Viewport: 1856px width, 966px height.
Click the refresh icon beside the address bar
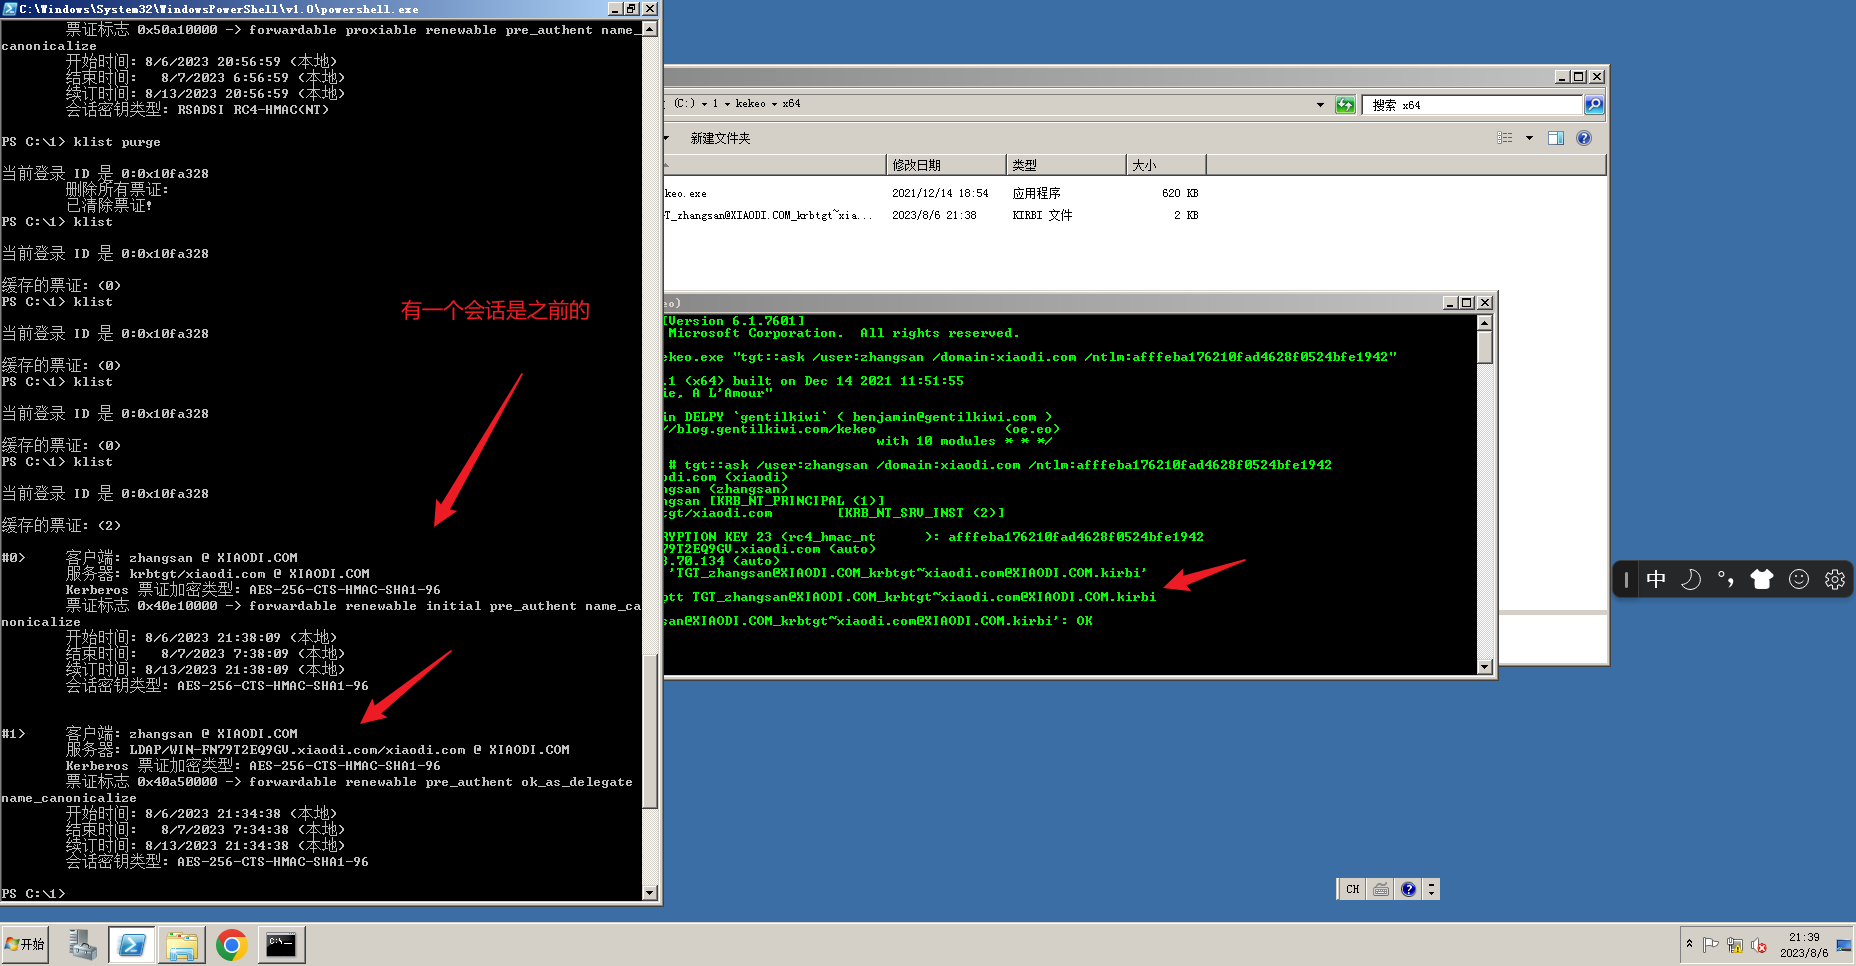pyautogui.click(x=1345, y=104)
